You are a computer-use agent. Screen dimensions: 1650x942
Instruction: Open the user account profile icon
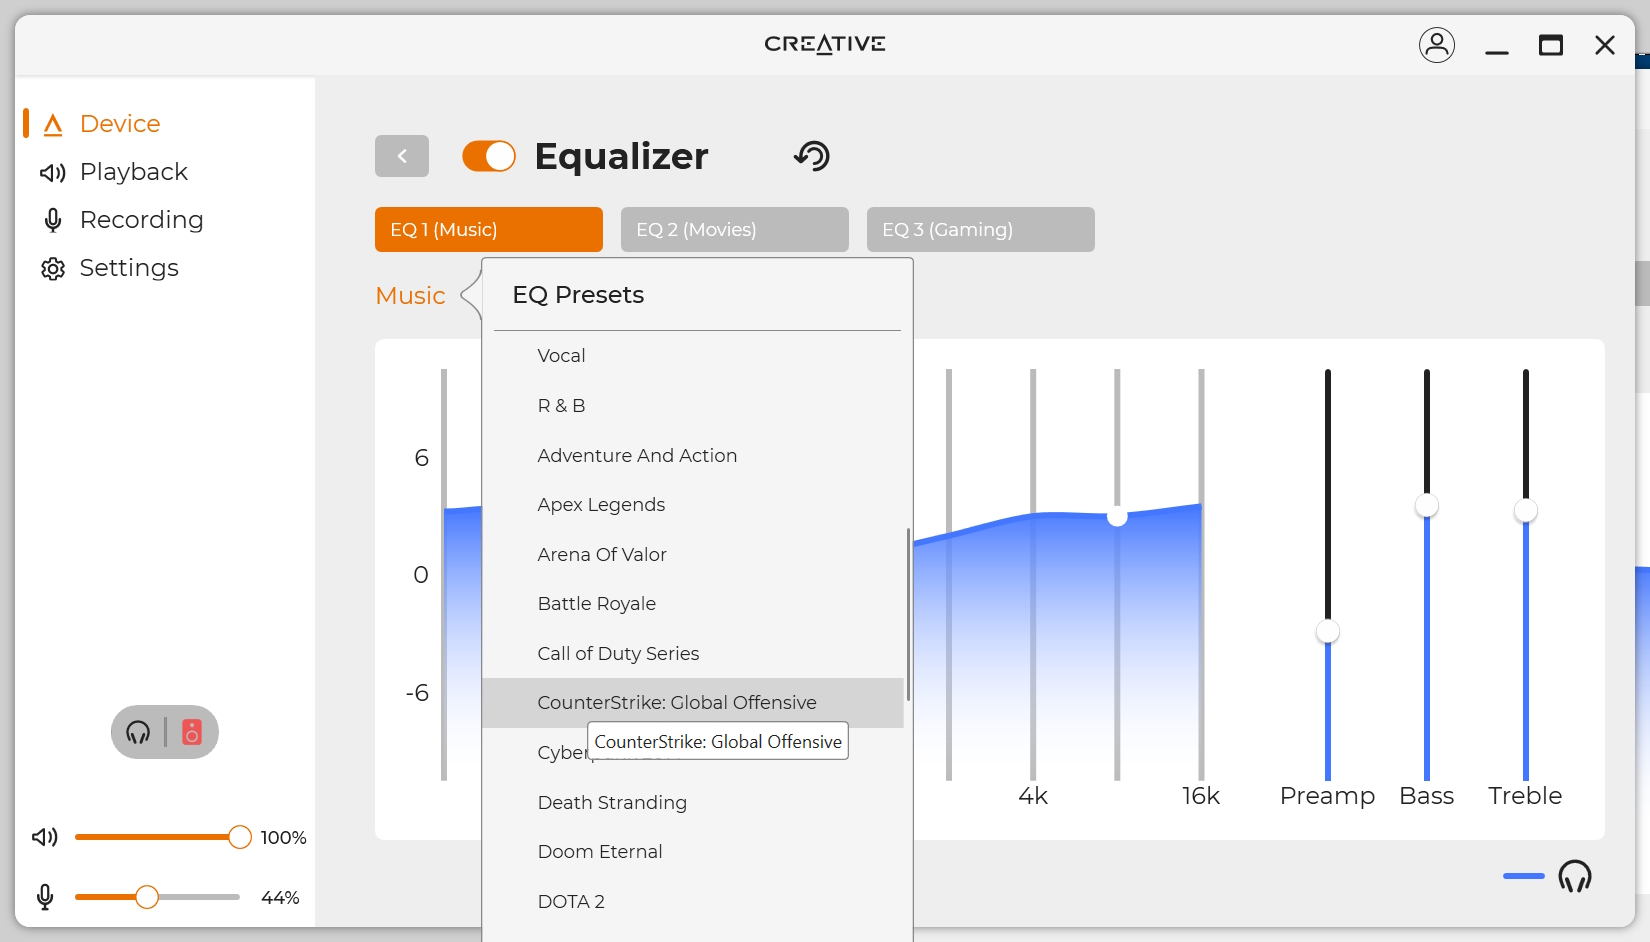point(1436,45)
